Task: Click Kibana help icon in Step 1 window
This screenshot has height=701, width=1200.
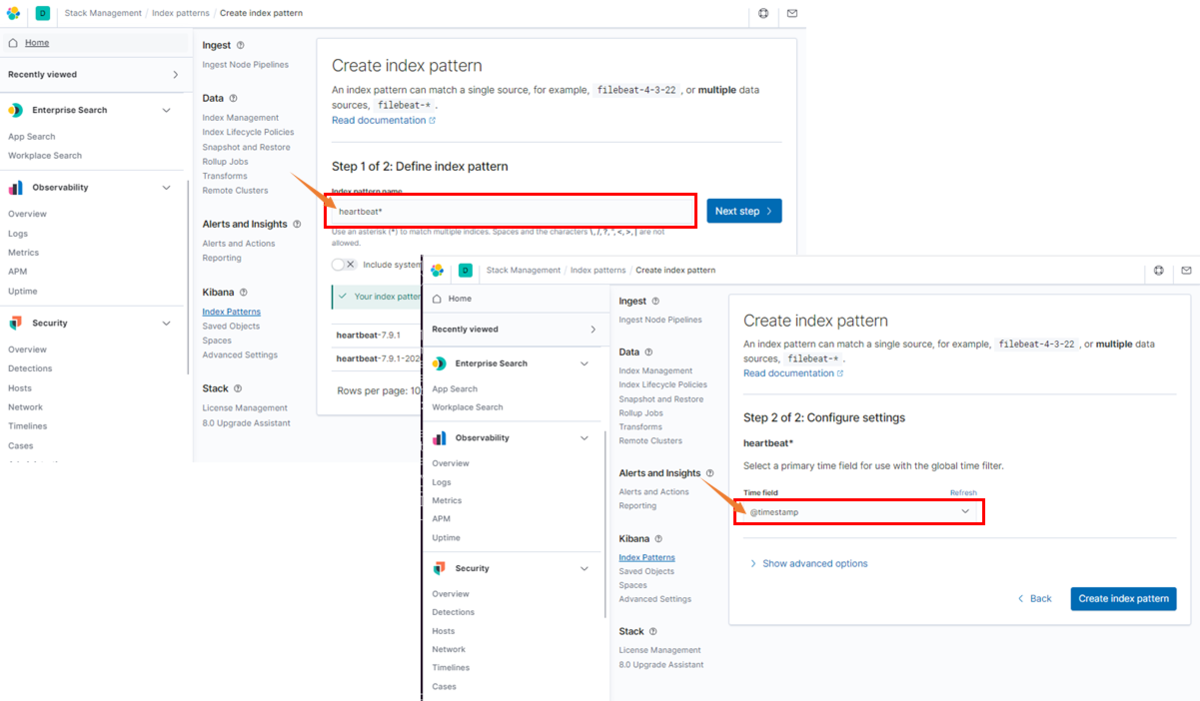Action: click(x=244, y=292)
